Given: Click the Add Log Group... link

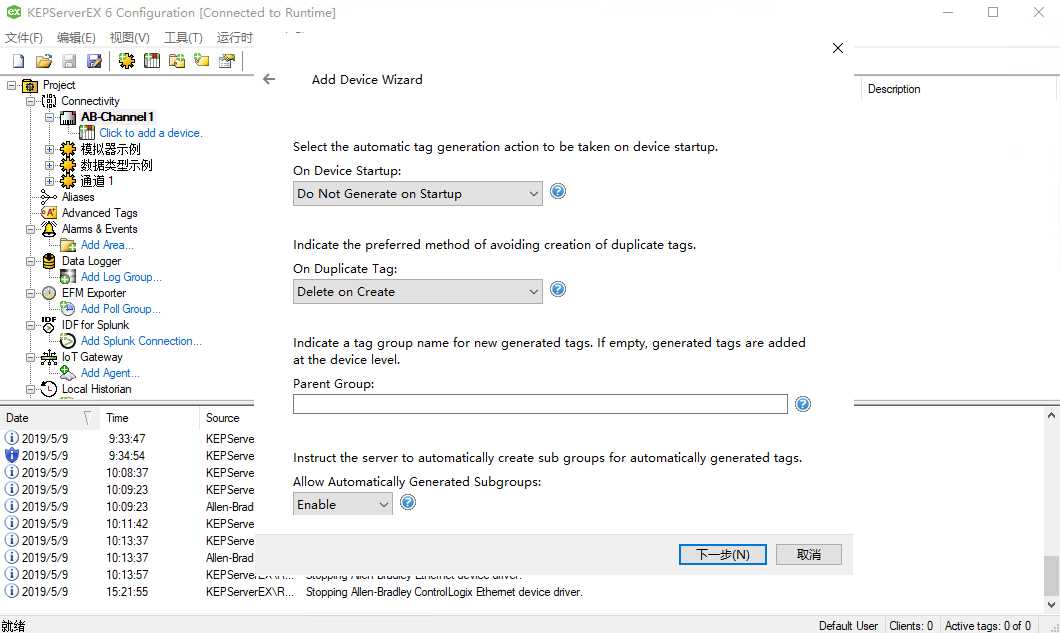Looking at the screenshot, I should pyautogui.click(x=121, y=277).
